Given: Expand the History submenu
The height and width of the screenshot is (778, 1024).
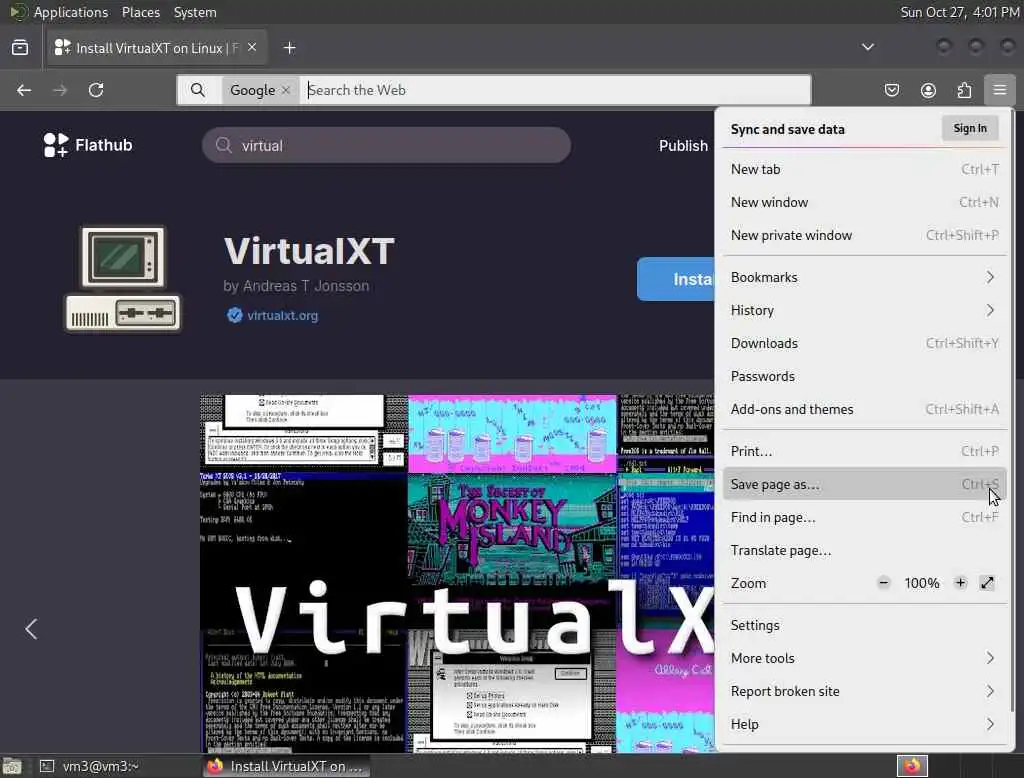Looking at the screenshot, I should (865, 310).
